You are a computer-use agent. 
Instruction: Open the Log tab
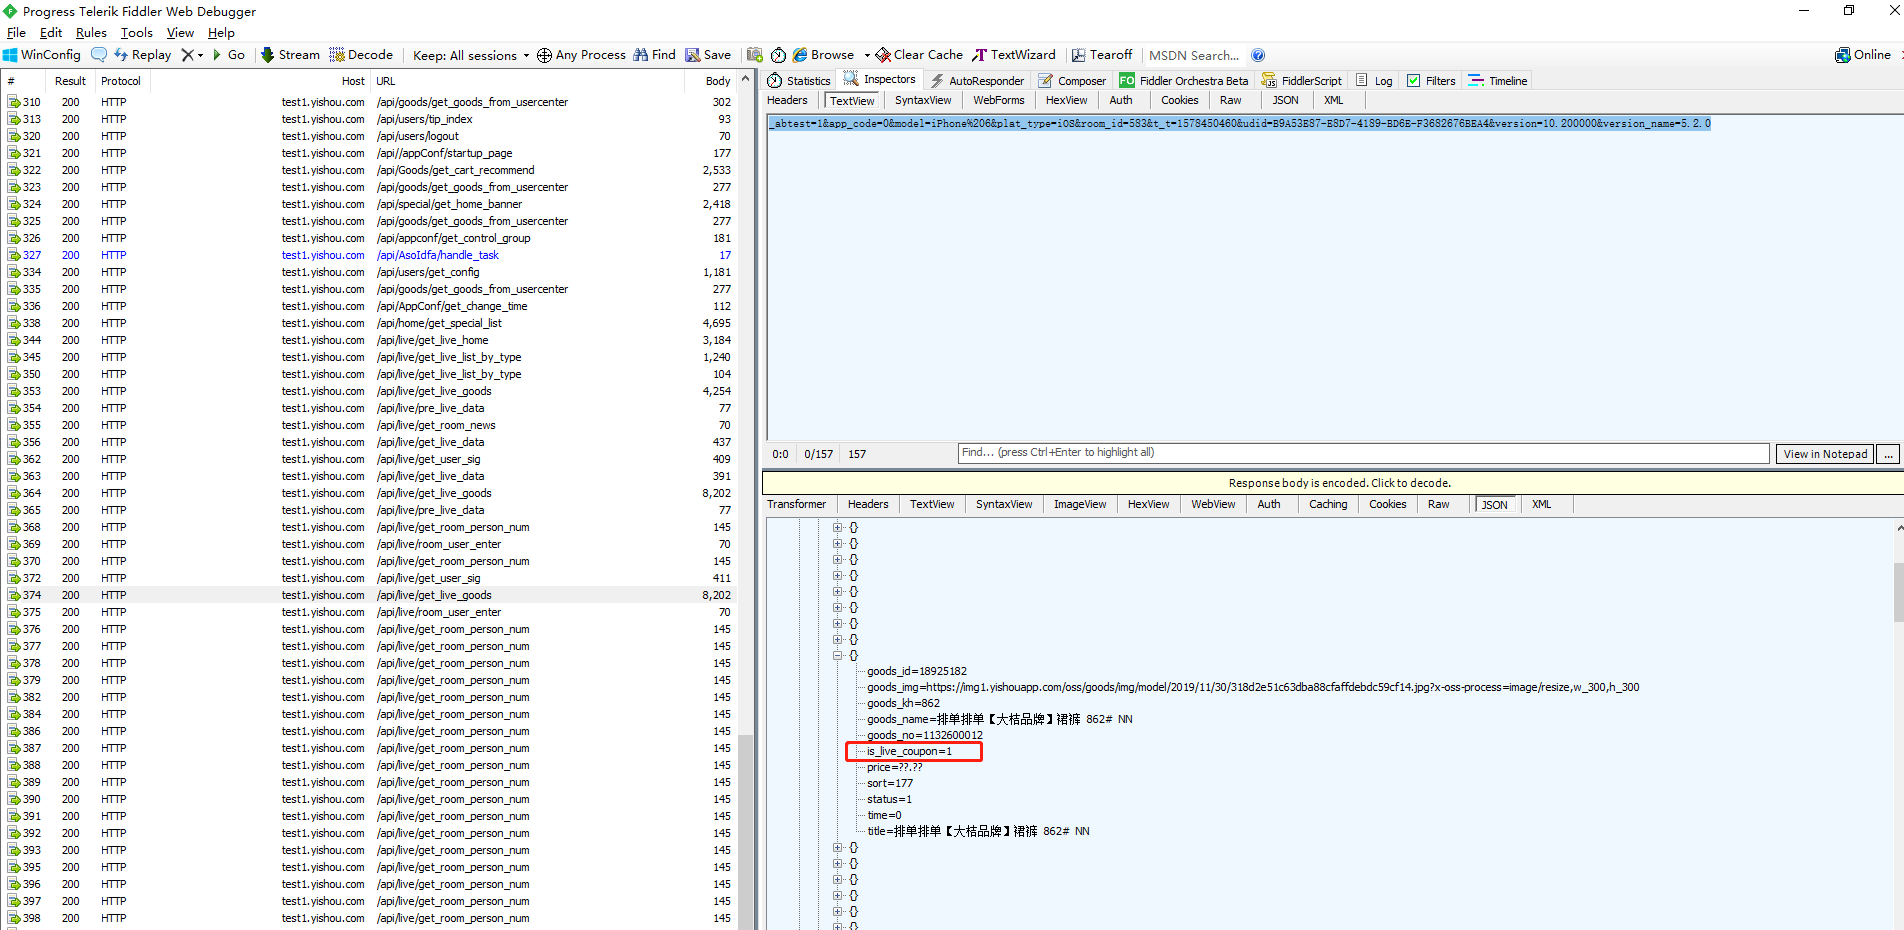1375,81
